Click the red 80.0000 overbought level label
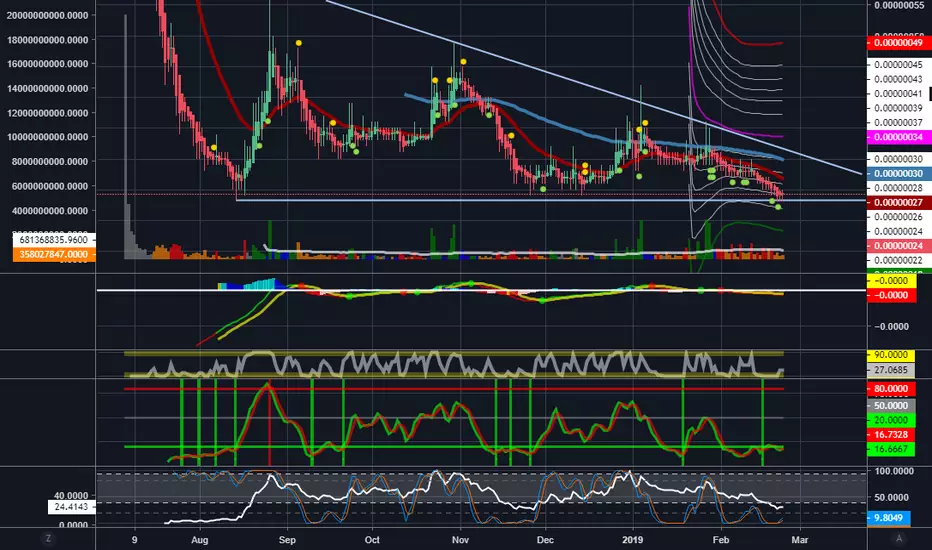932x550 pixels. tap(892, 389)
